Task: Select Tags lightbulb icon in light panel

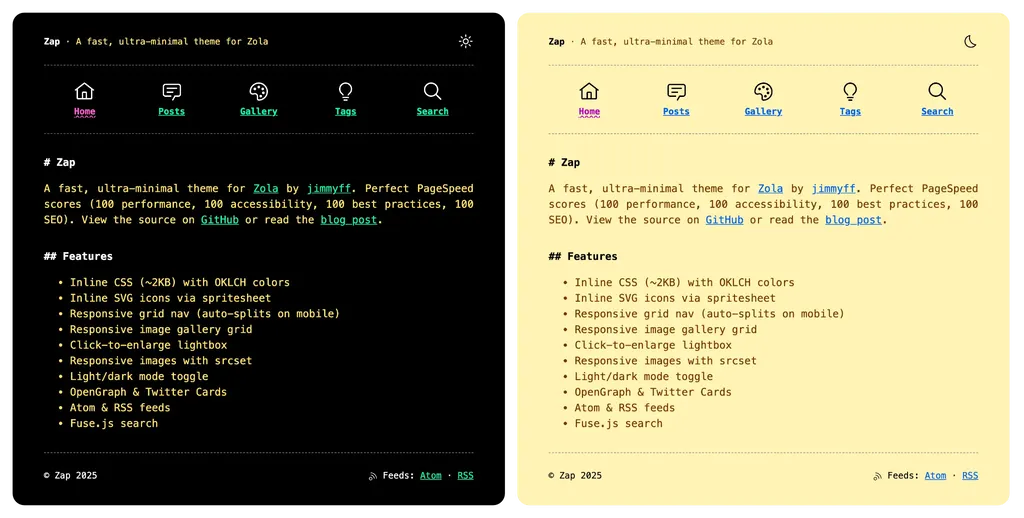Action: click(850, 91)
